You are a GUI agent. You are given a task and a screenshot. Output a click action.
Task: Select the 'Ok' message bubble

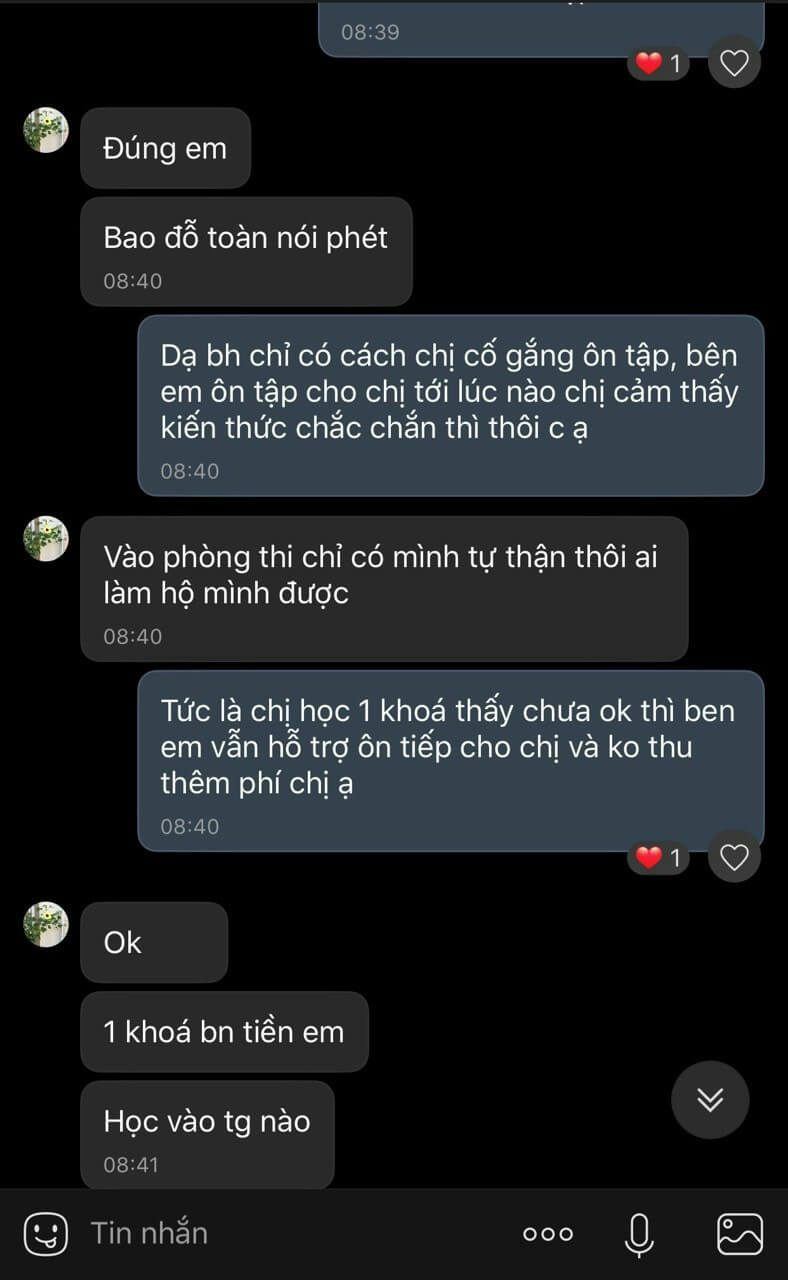154,942
